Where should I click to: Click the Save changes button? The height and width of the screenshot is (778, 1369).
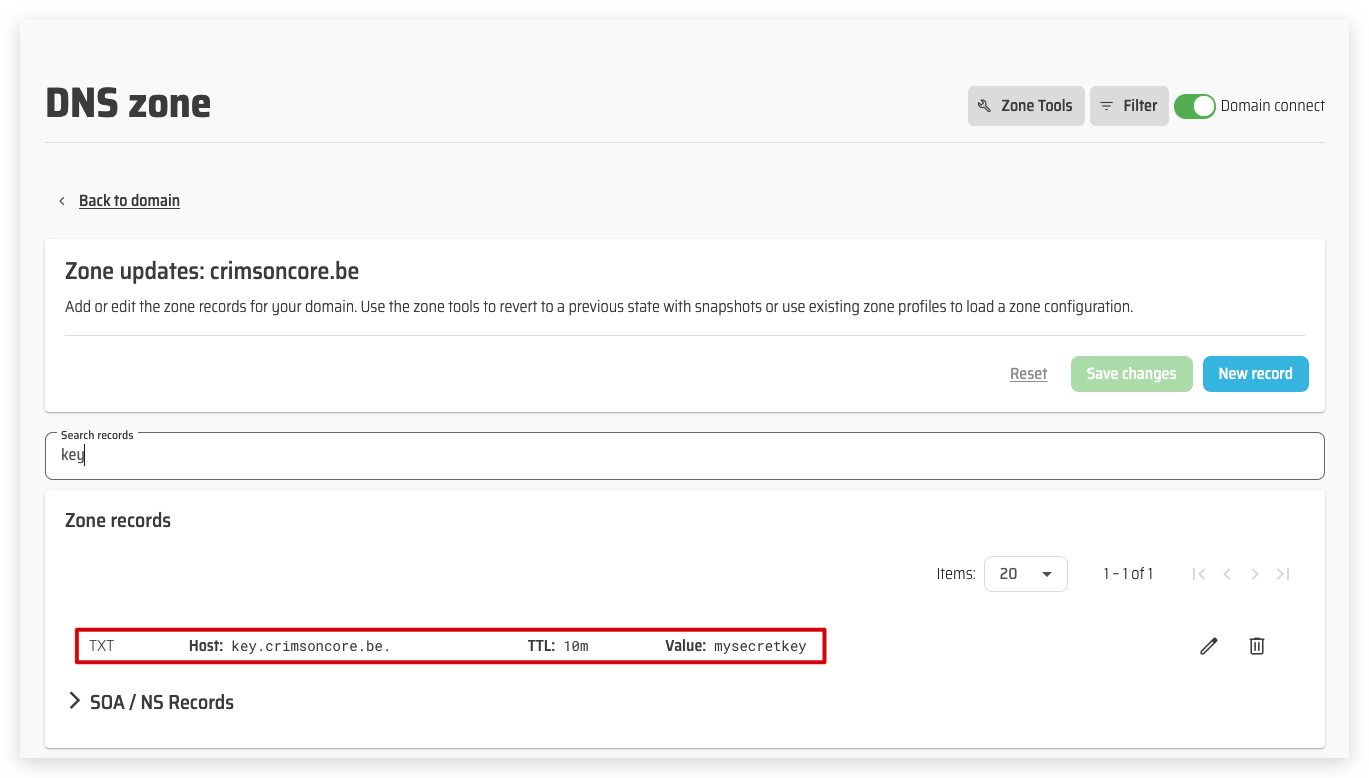point(1132,374)
